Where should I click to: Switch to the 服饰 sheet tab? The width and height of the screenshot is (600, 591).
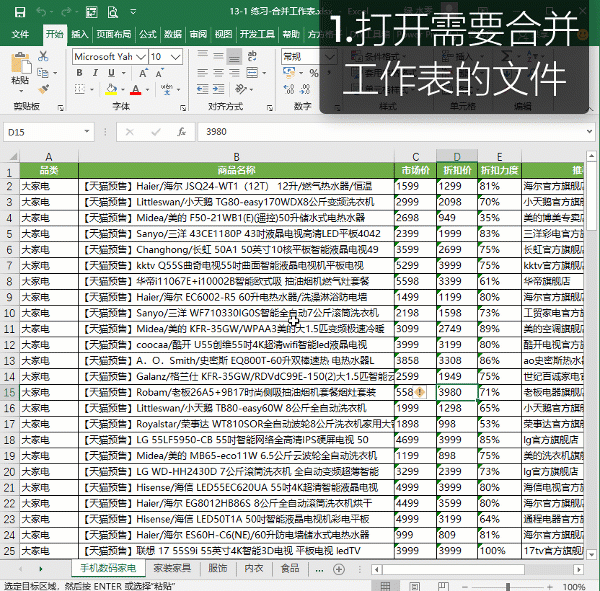tap(217, 568)
